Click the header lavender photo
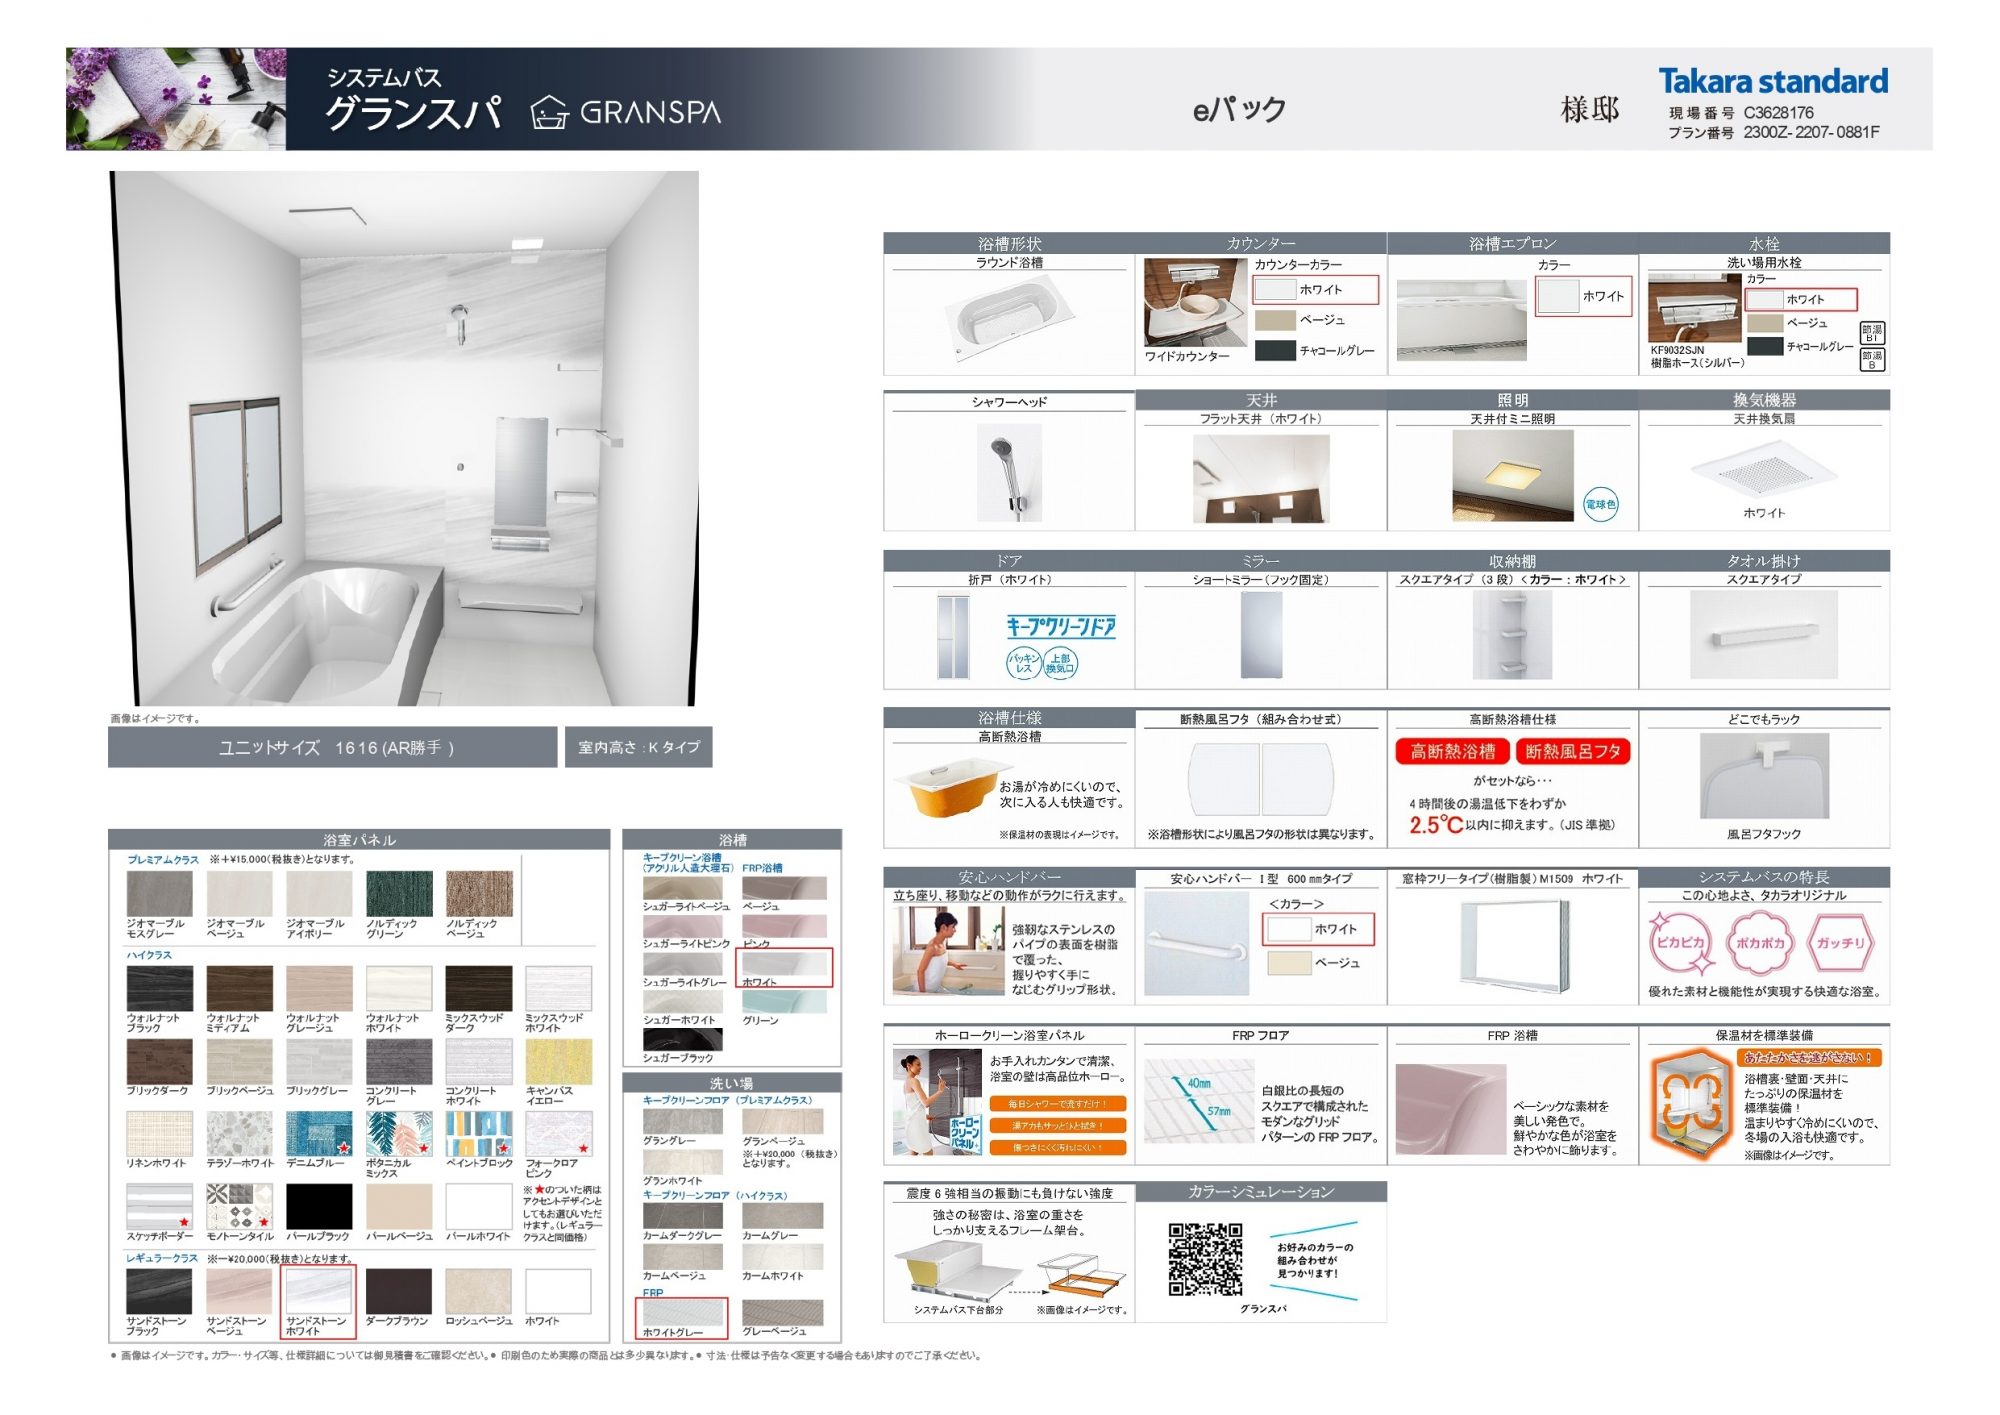Image resolution: width=2000 pixels, height=1415 pixels. coord(176,99)
